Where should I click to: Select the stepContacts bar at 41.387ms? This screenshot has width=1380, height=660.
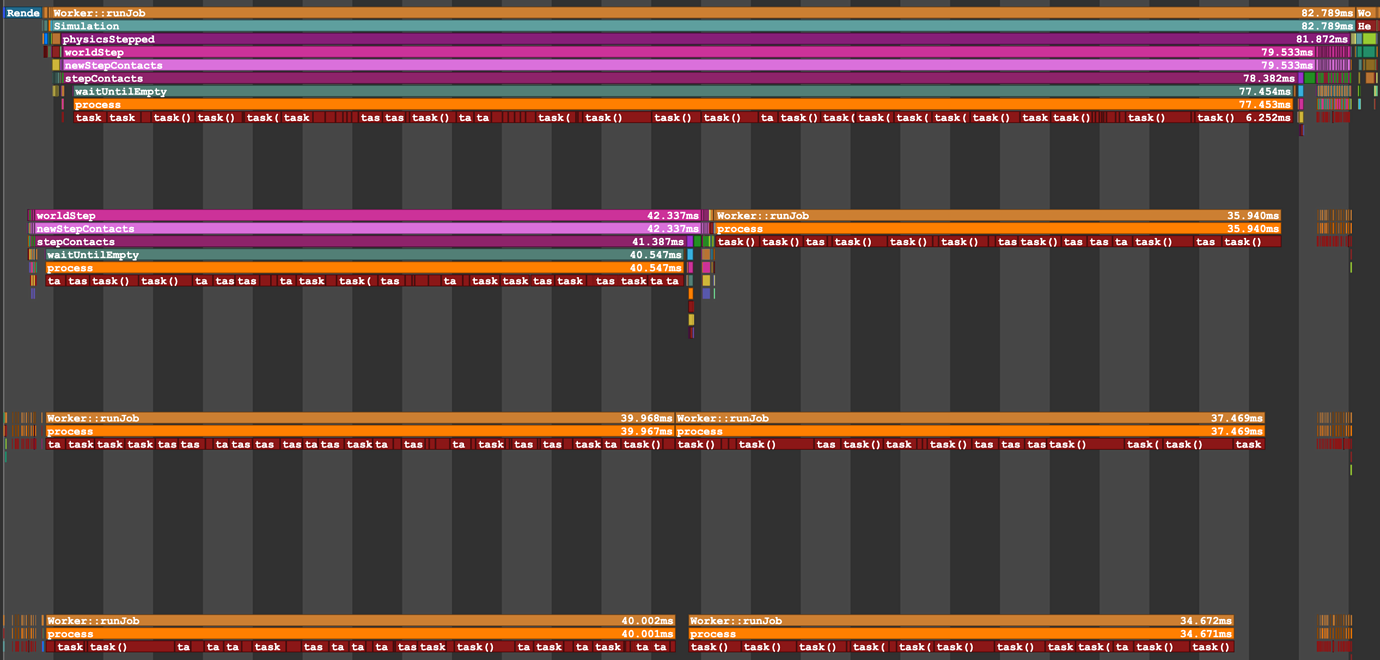(x=360, y=241)
